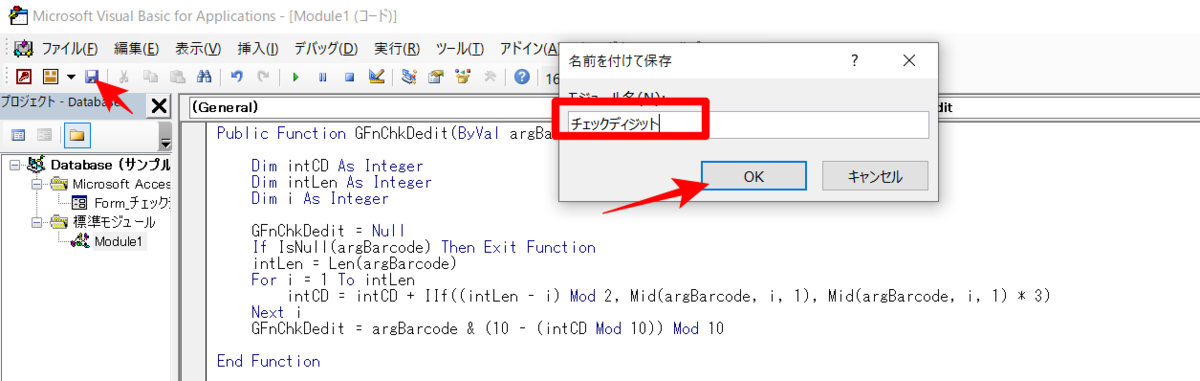Click the View Code icon in Project panel

point(18,135)
